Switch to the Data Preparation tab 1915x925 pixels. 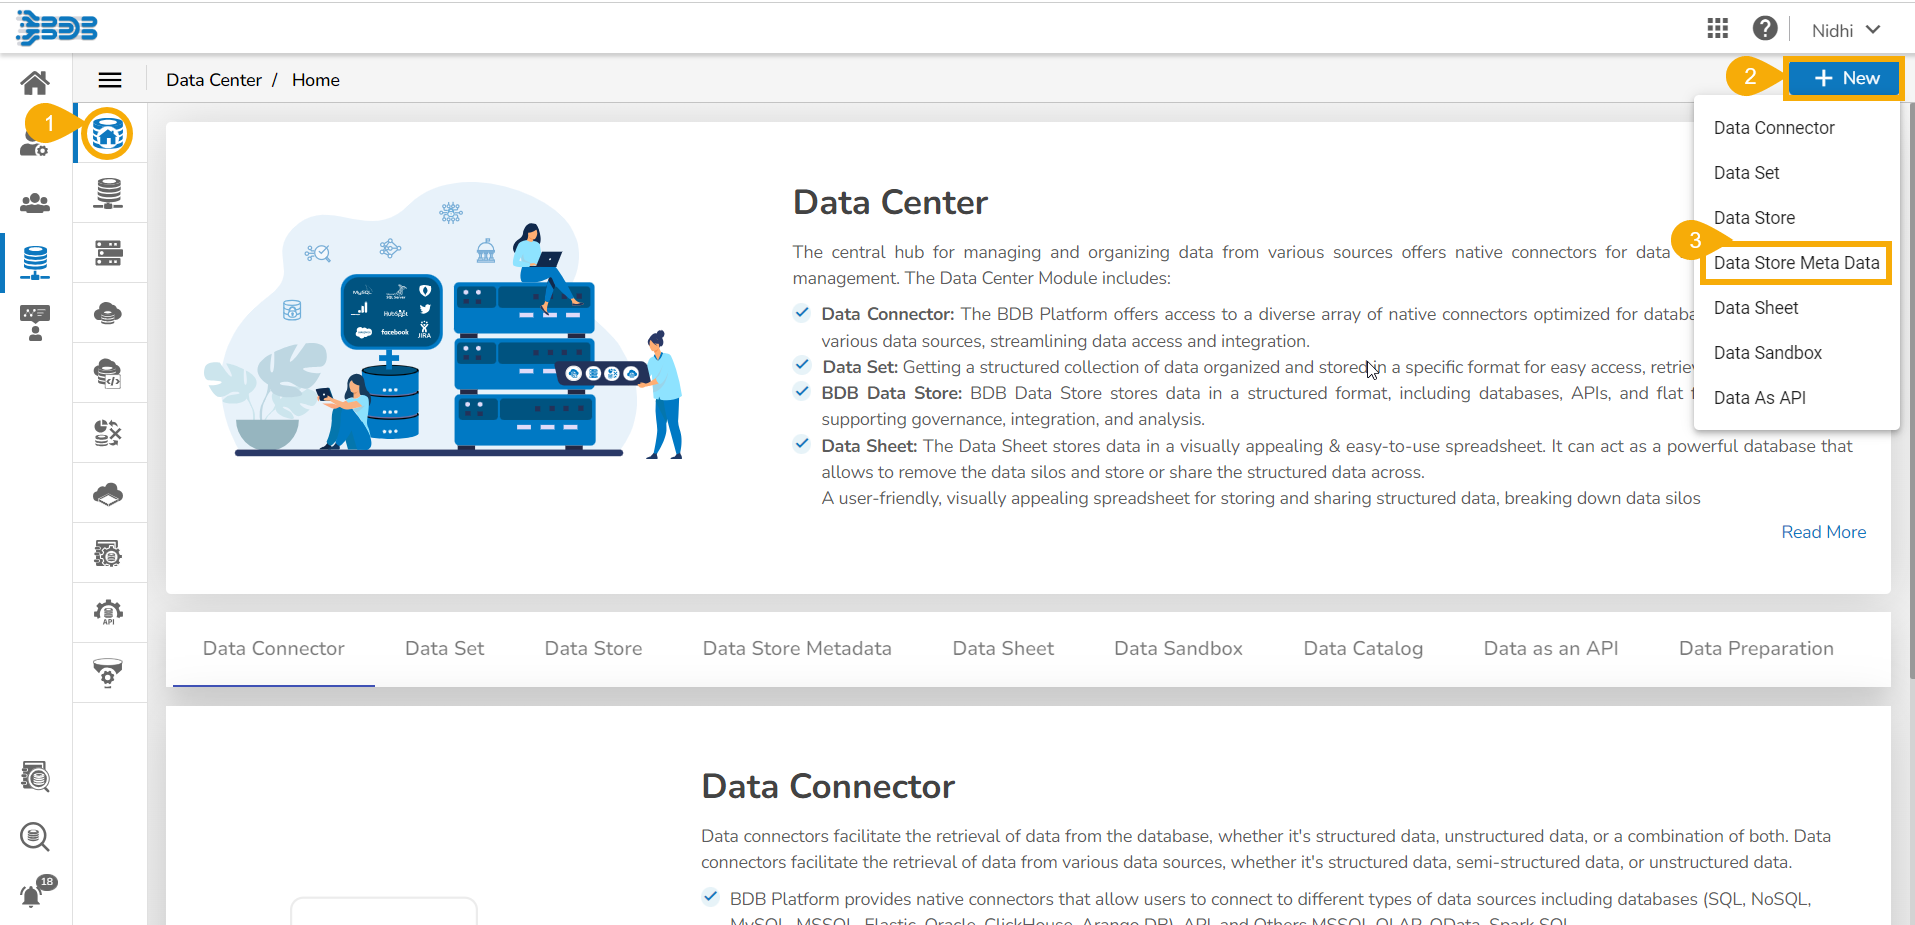click(1756, 649)
